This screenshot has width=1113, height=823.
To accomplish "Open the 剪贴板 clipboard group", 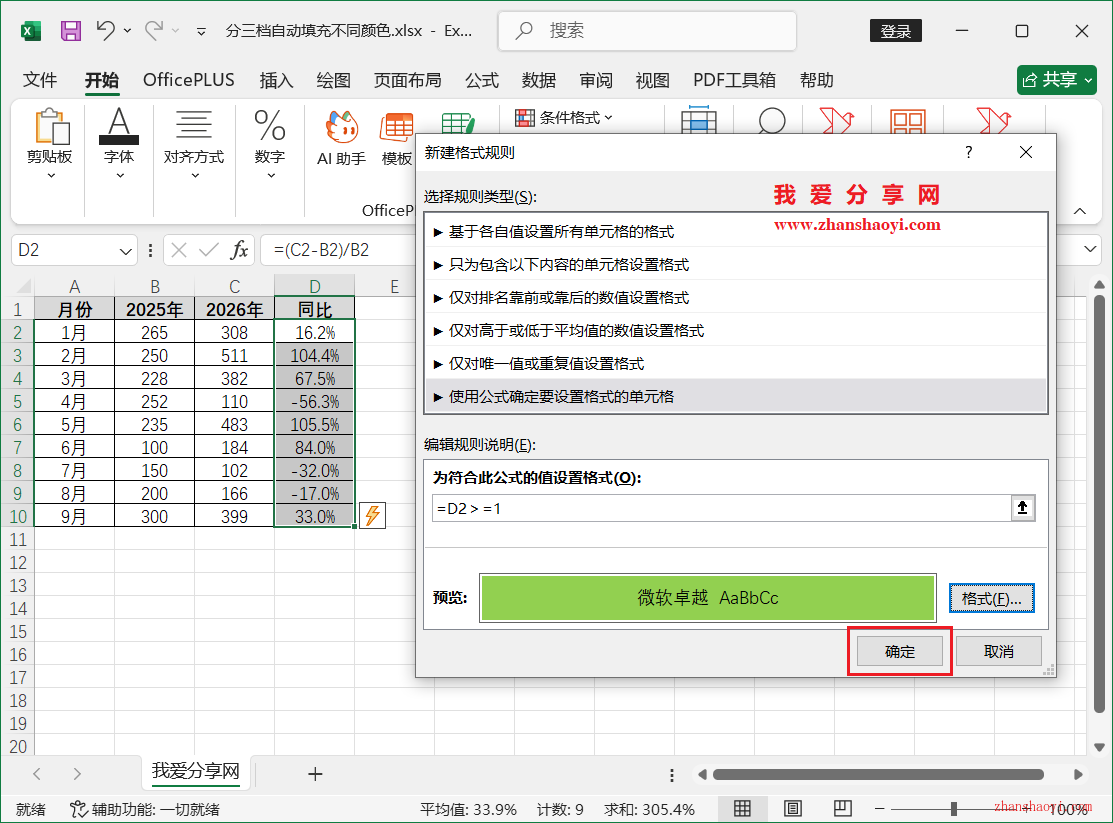I will point(50,144).
